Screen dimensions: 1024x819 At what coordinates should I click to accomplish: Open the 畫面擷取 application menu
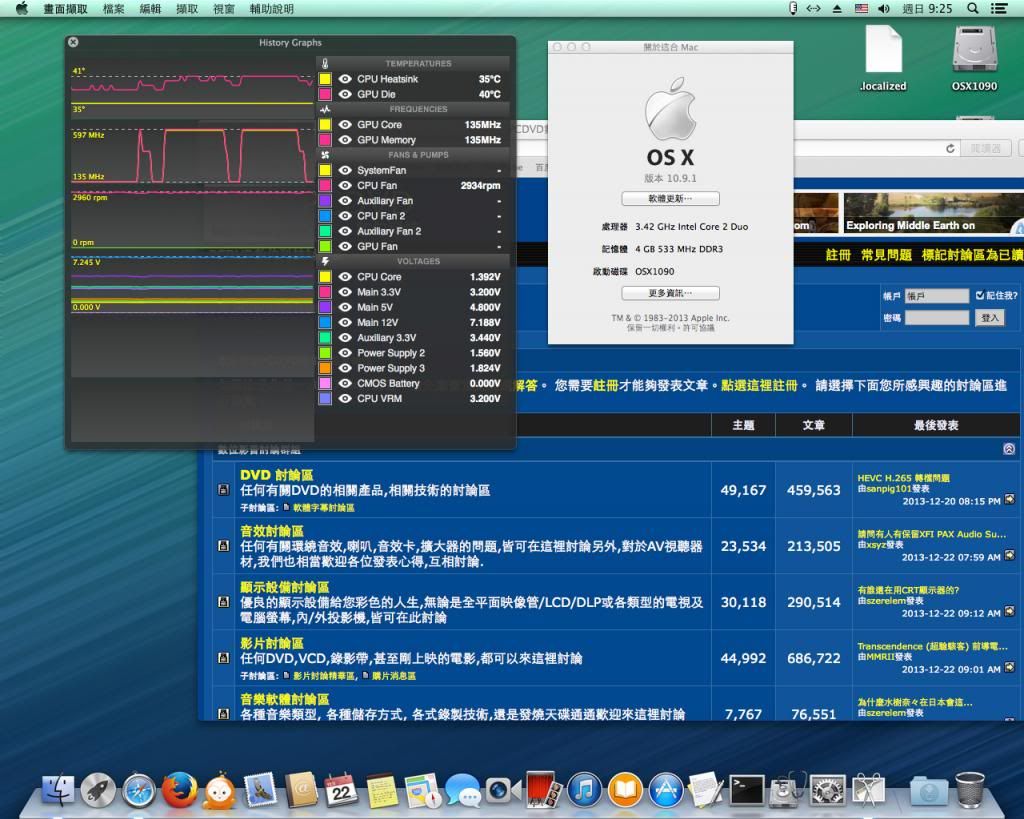pos(65,8)
